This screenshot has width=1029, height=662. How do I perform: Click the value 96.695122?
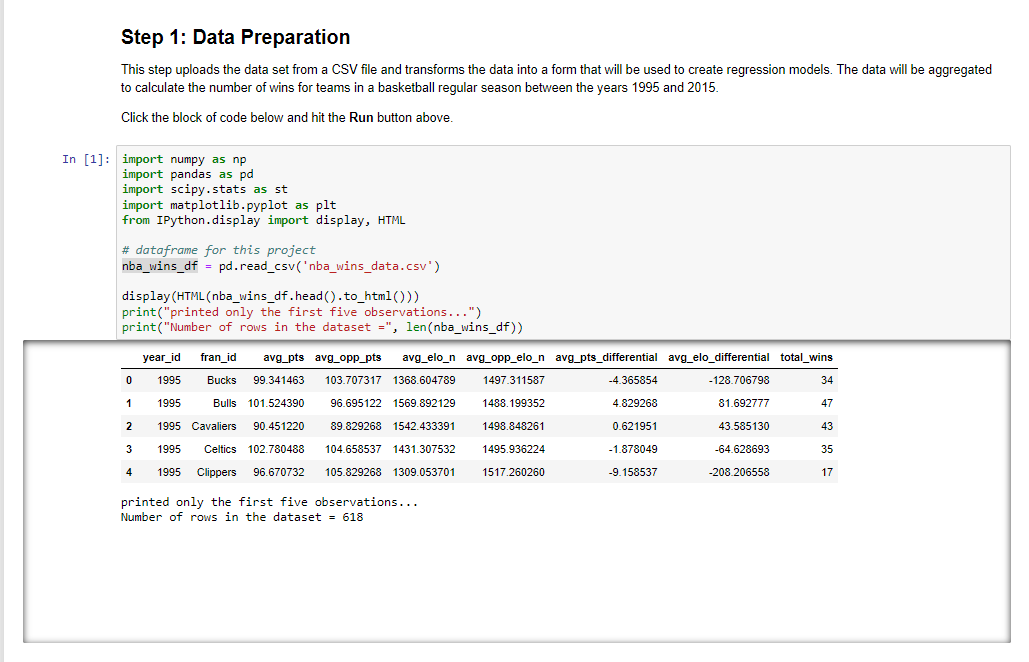click(356, 403)
